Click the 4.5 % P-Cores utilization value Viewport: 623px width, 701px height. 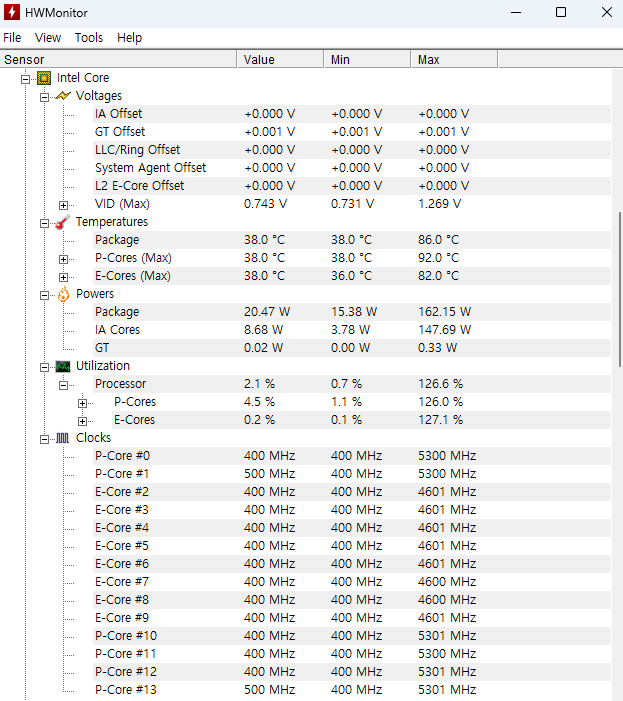259,402
